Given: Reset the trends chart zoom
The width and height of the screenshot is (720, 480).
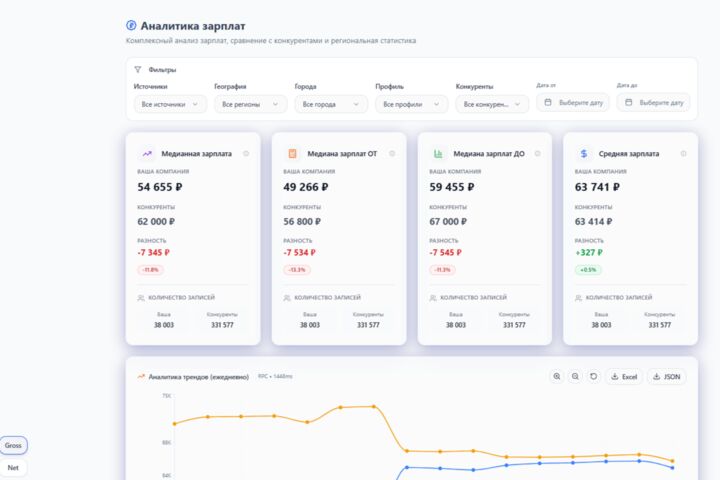Looking at the screenshot, I should click(x=594, y=377).
